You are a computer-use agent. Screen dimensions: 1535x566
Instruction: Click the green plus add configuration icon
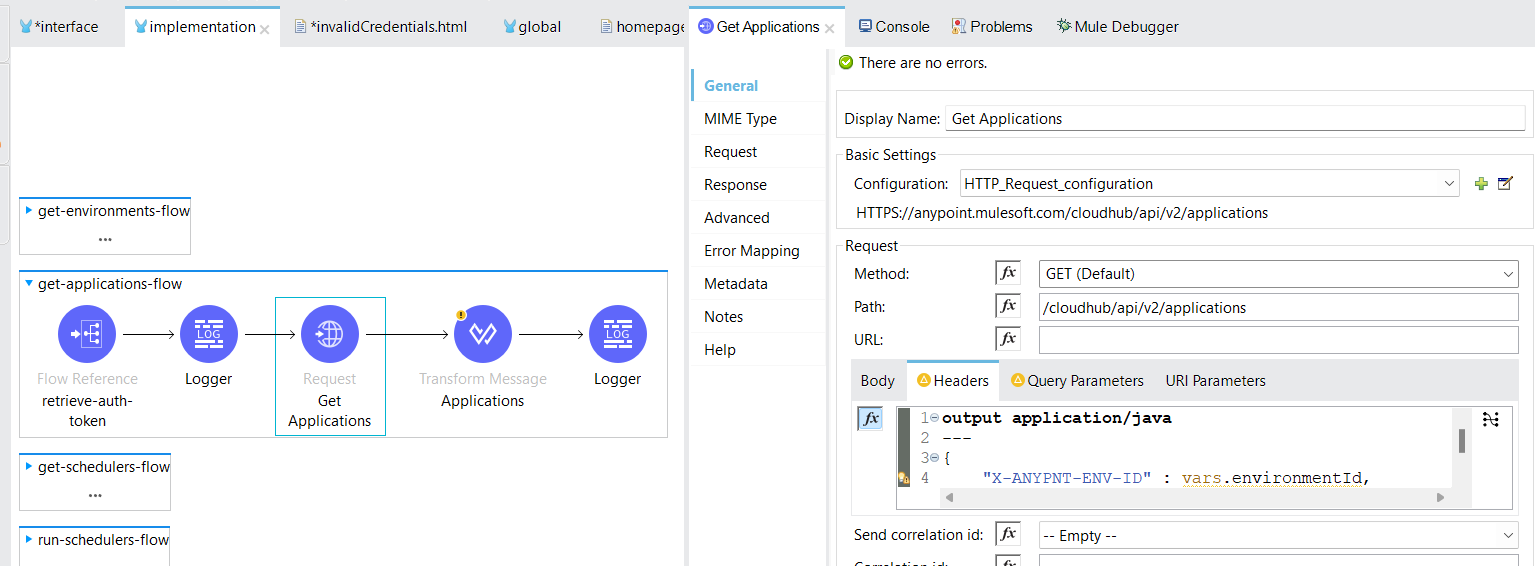[1481, 184]
